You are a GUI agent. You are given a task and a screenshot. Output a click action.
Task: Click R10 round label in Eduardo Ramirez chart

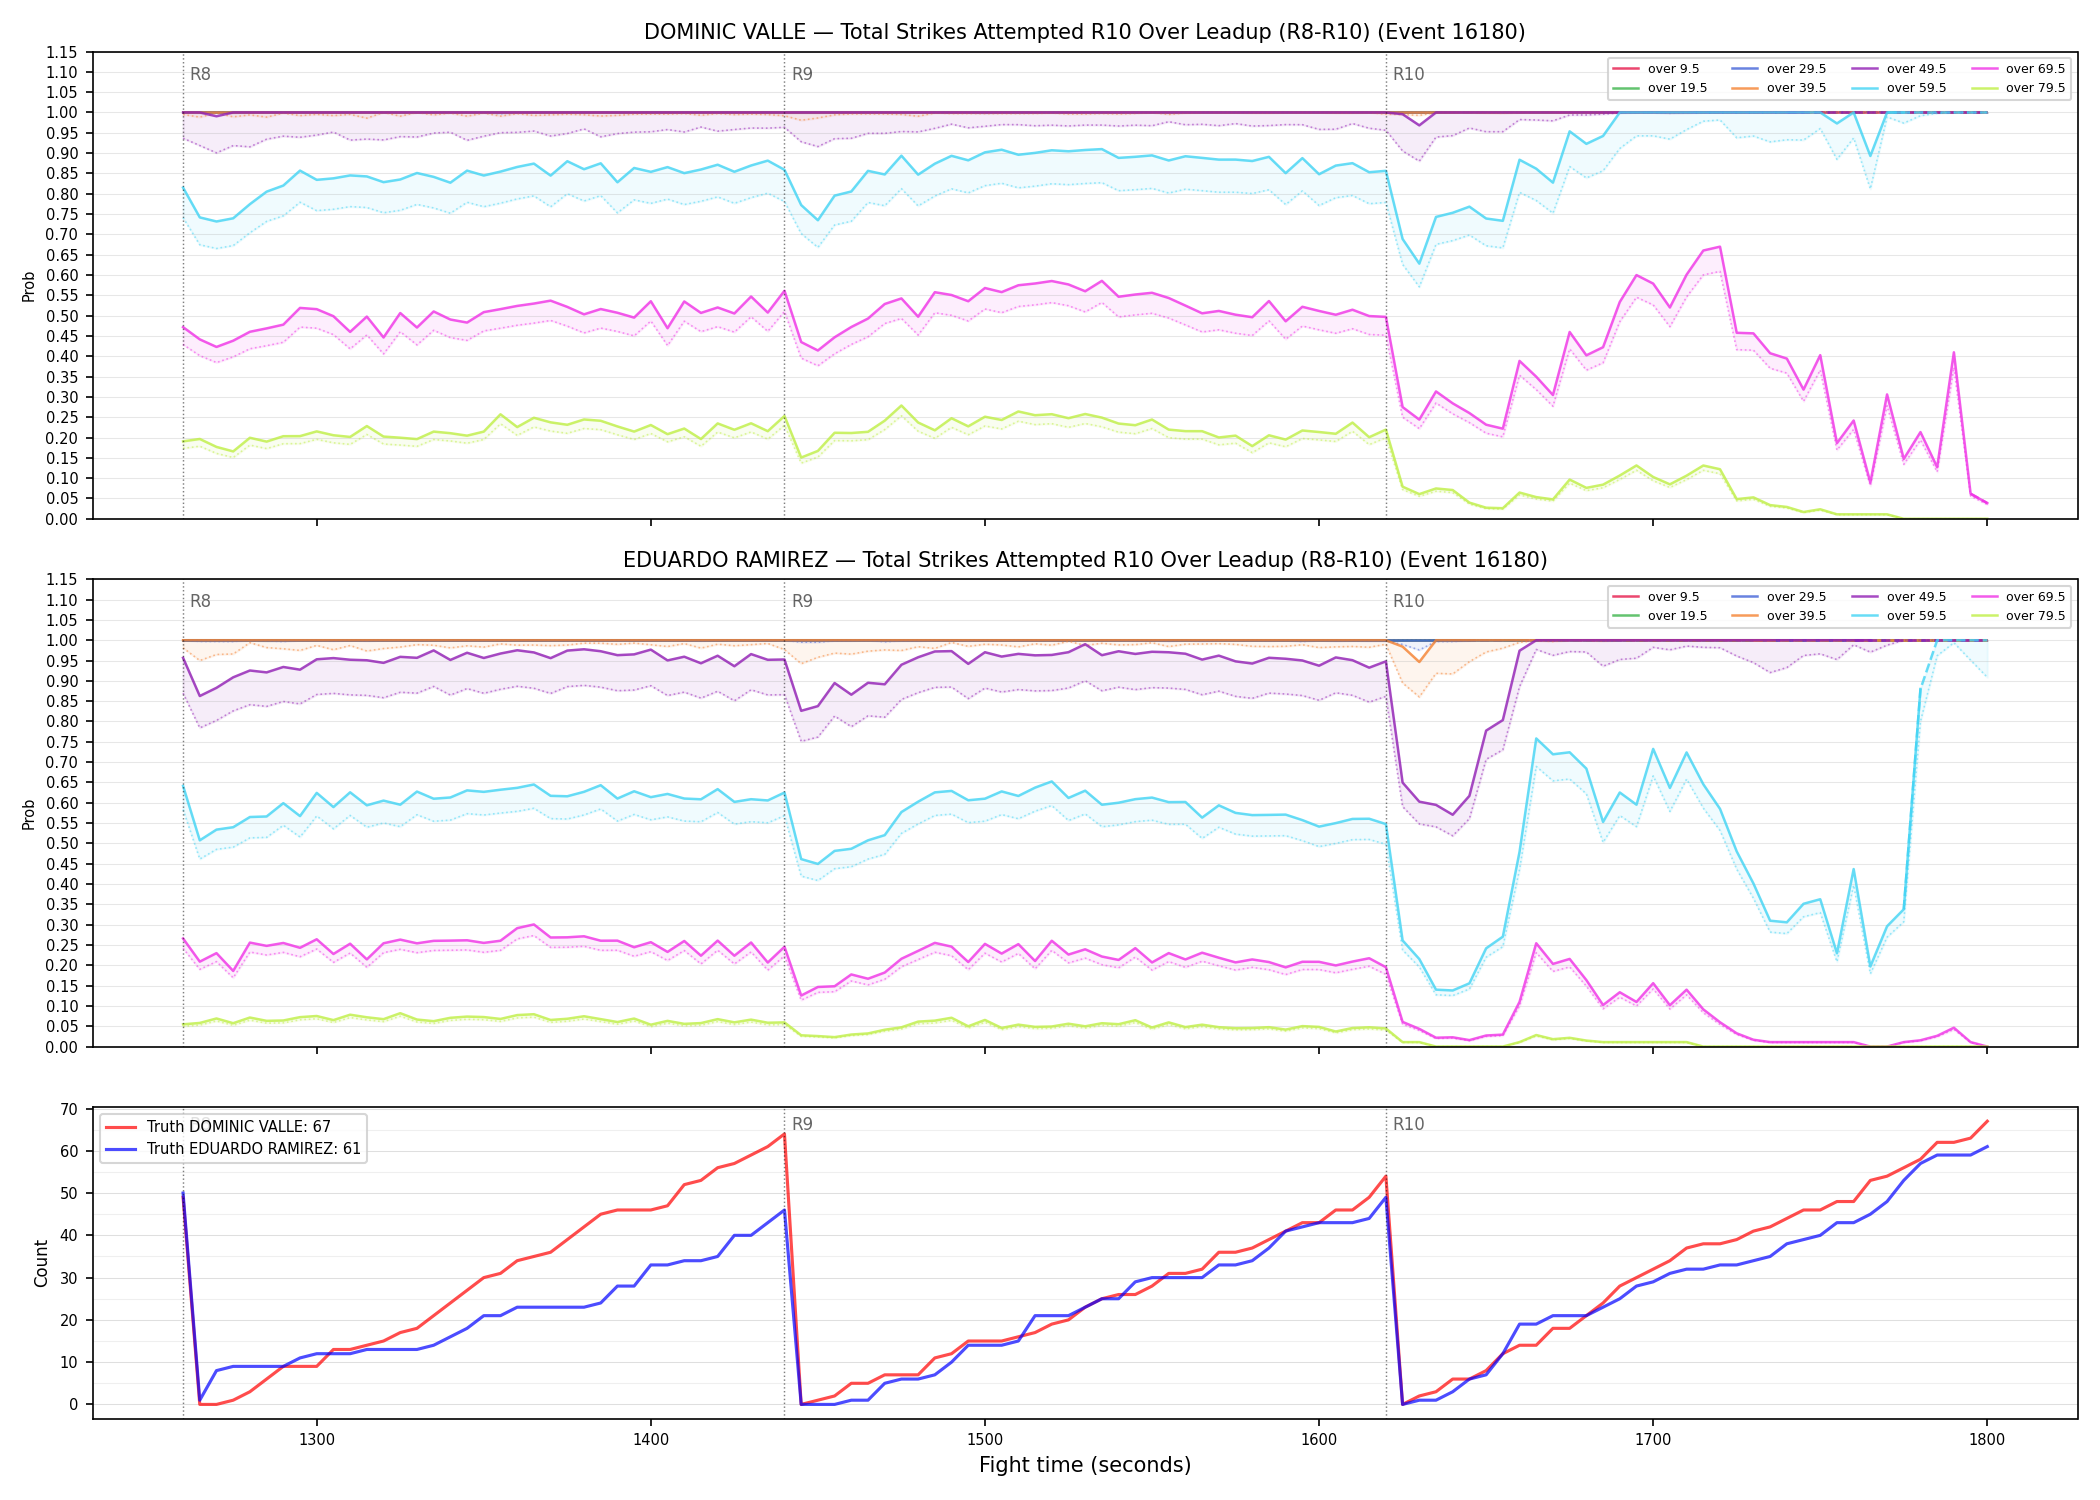pyautogui.click(x=1408, y=601)
